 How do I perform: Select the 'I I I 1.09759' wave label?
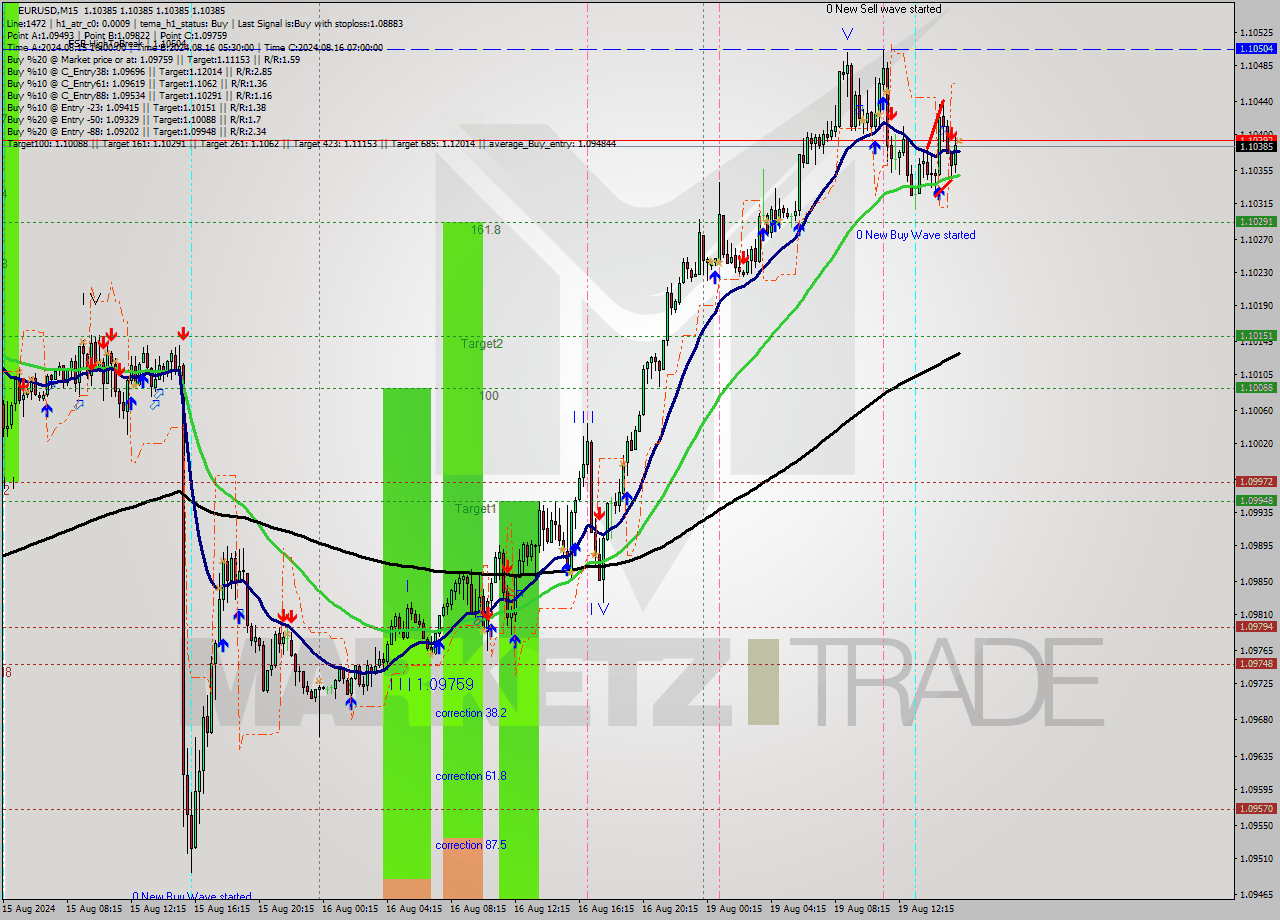pos(431,685)
